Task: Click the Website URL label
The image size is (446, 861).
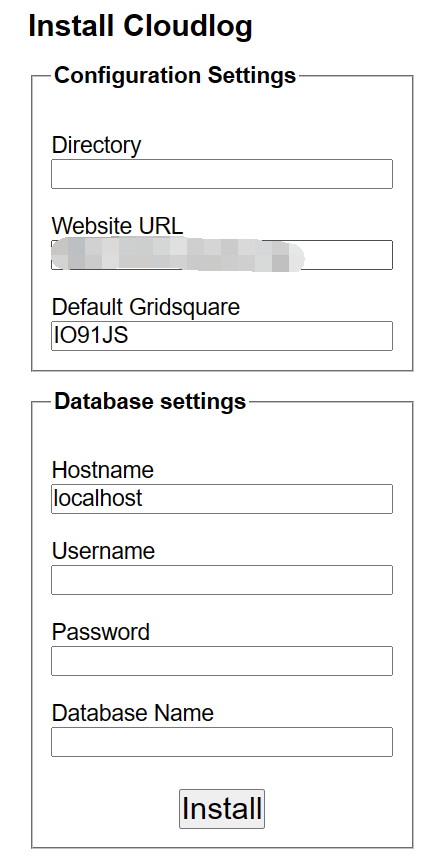Action: [x=118, y=226]
